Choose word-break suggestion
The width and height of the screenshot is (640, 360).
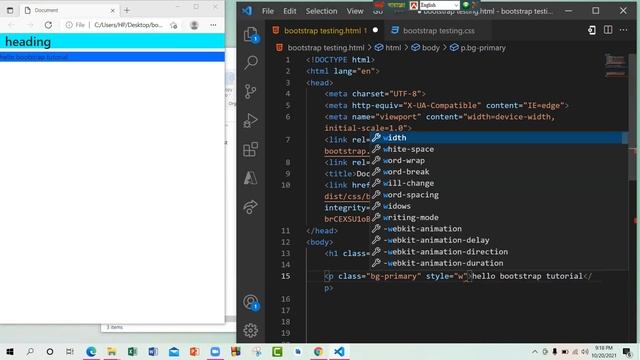(499, 172)
